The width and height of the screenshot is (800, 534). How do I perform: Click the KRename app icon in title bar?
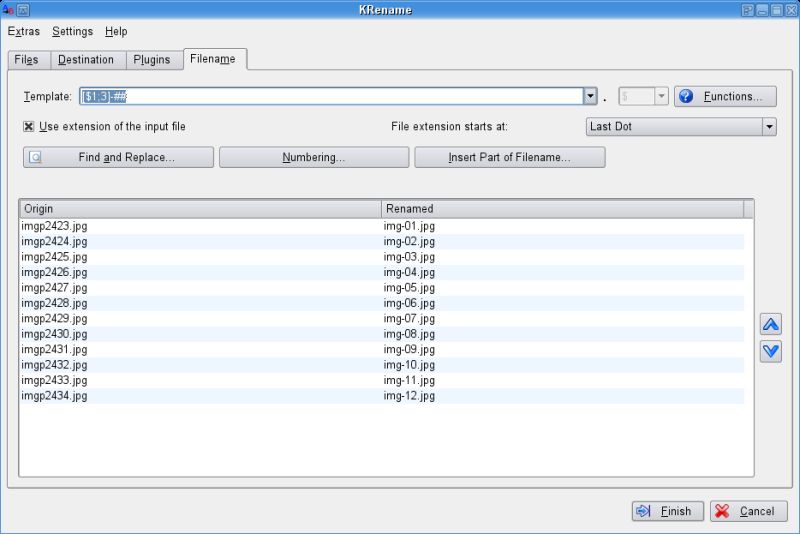click(x=8, y=9)
